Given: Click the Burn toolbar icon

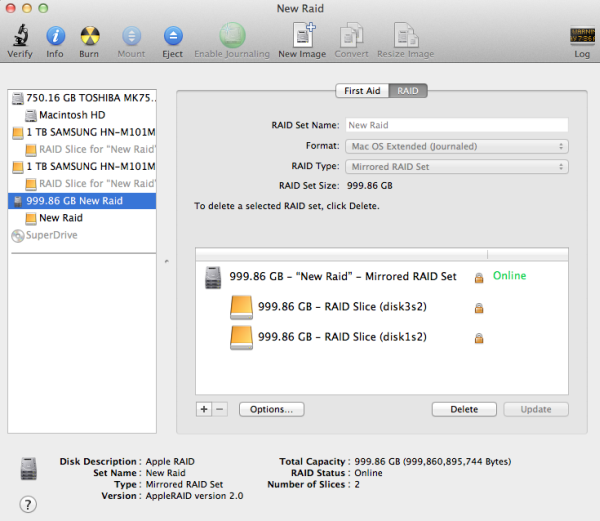Looking at the screenshot, I should click(x=89, y=37).
